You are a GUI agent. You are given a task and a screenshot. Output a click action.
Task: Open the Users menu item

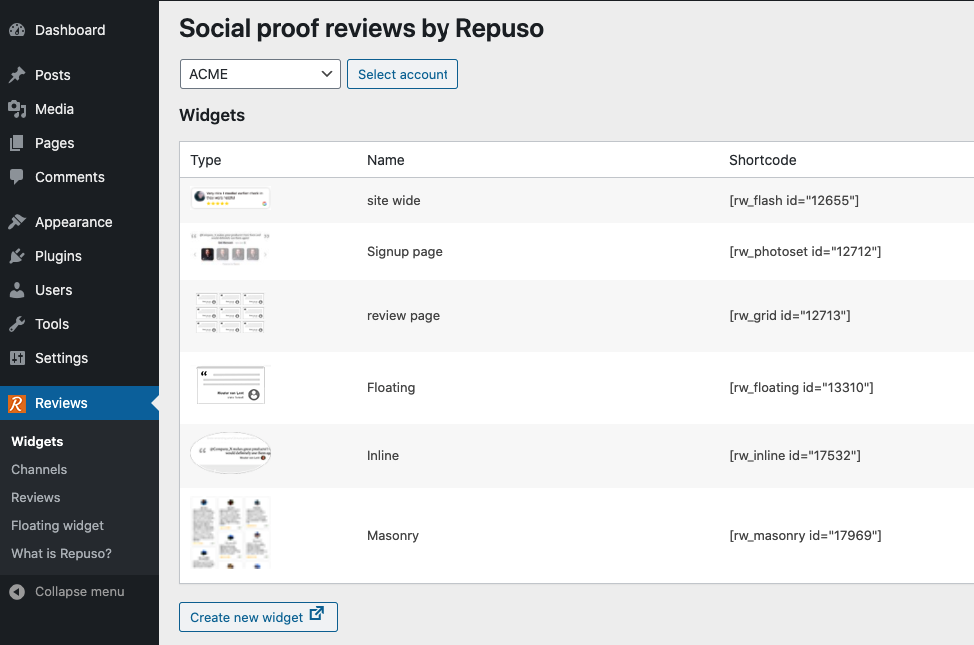(x=80, y=290)
